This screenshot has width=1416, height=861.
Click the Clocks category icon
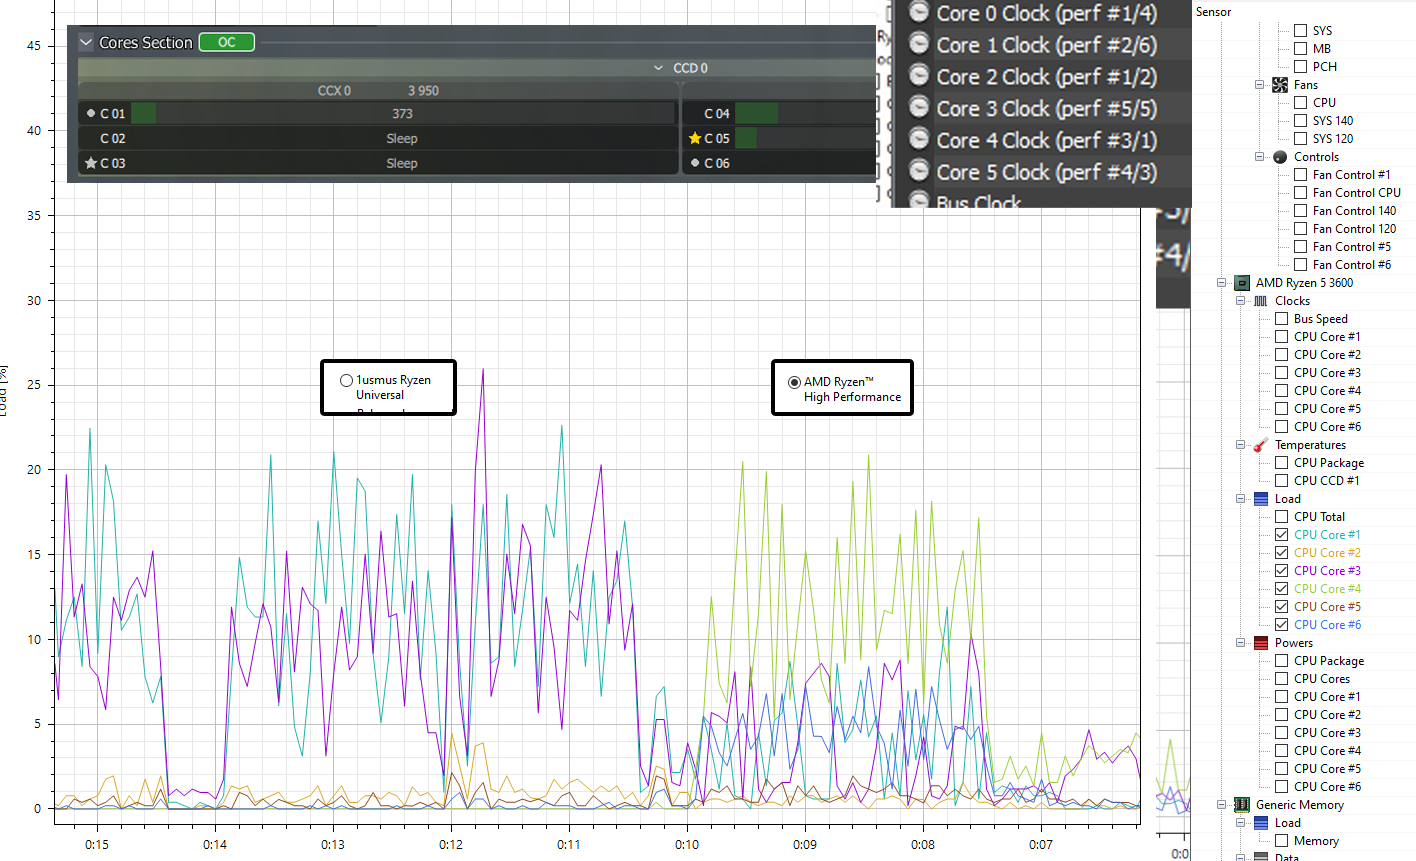click(1261, 301)
